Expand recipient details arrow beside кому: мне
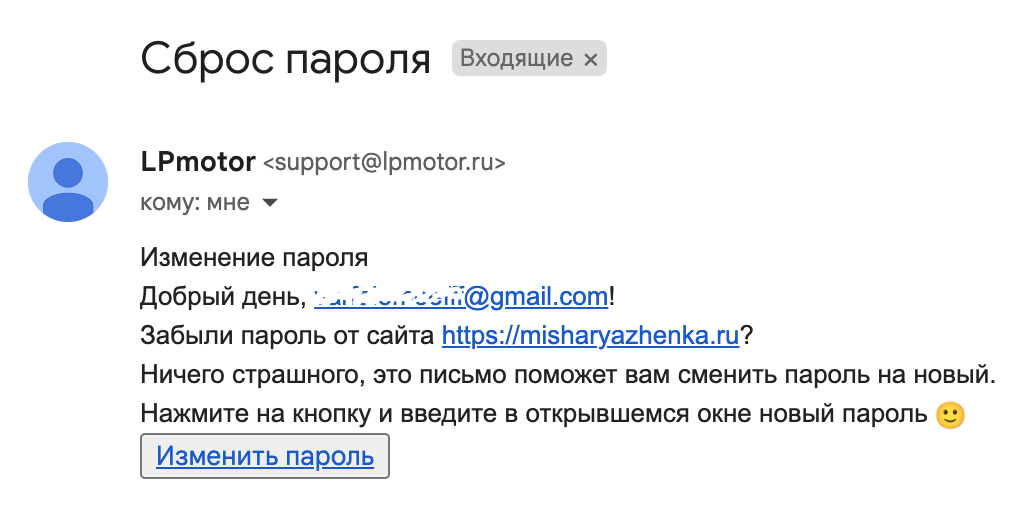The image size is (1030, 508). click(x=269, y=203)
